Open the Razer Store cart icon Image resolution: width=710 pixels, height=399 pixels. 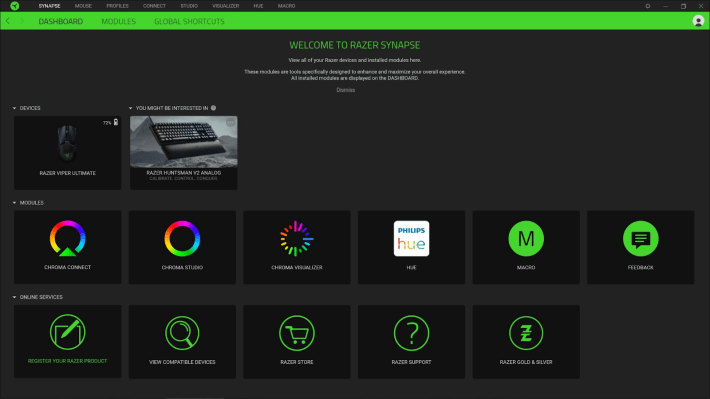(297, 333)
